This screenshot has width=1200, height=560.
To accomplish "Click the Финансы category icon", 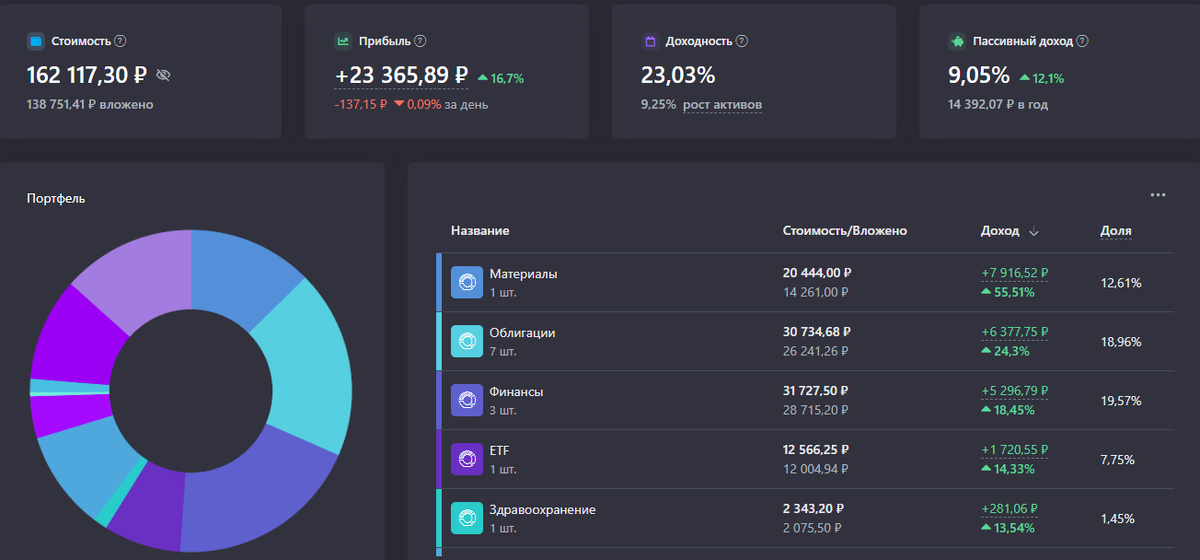I will click(x=467, y=401).
